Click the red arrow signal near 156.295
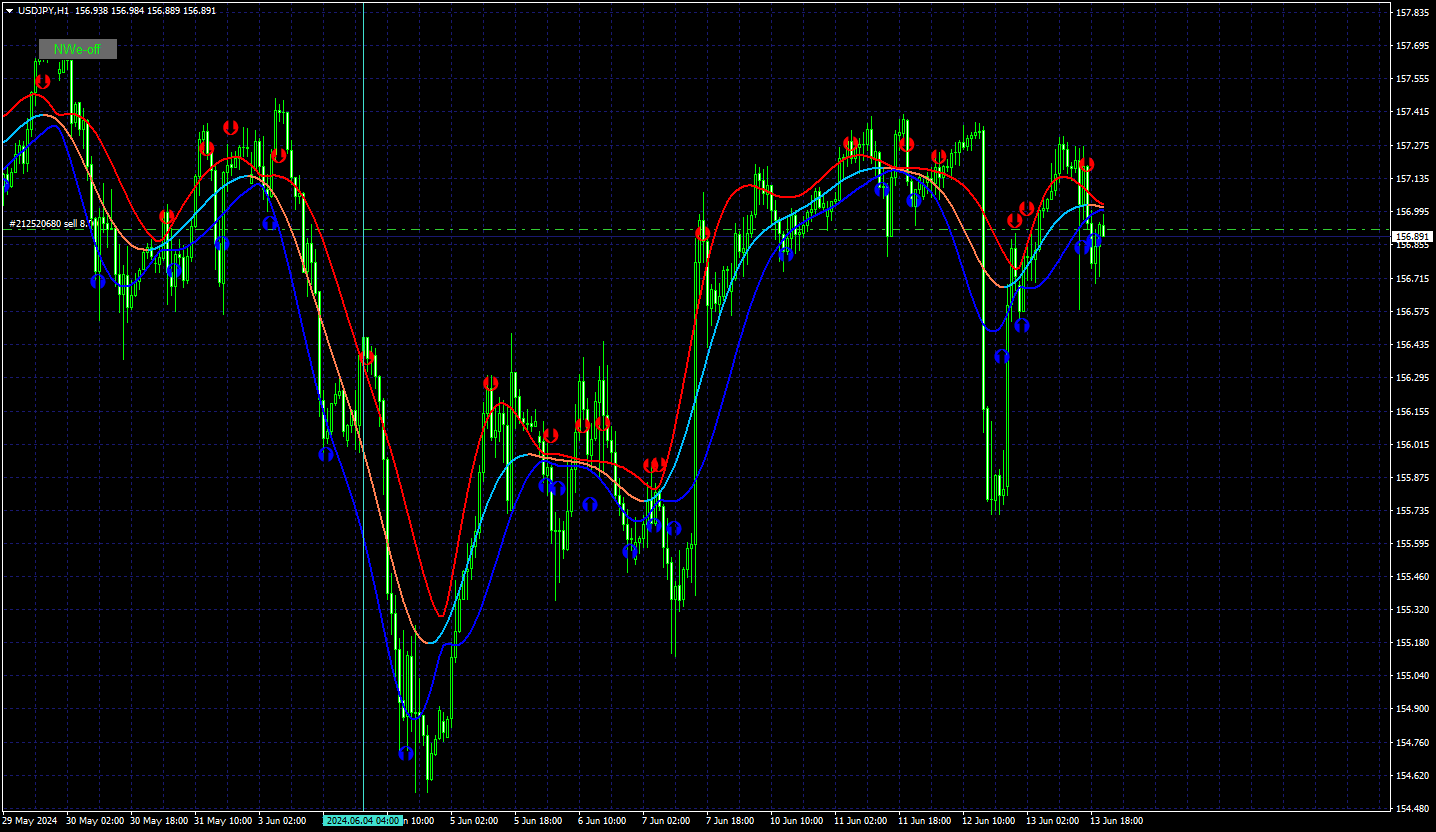The height and width of the screenshot is (832, 1436). pyautogui.click(x=490, y=383)
